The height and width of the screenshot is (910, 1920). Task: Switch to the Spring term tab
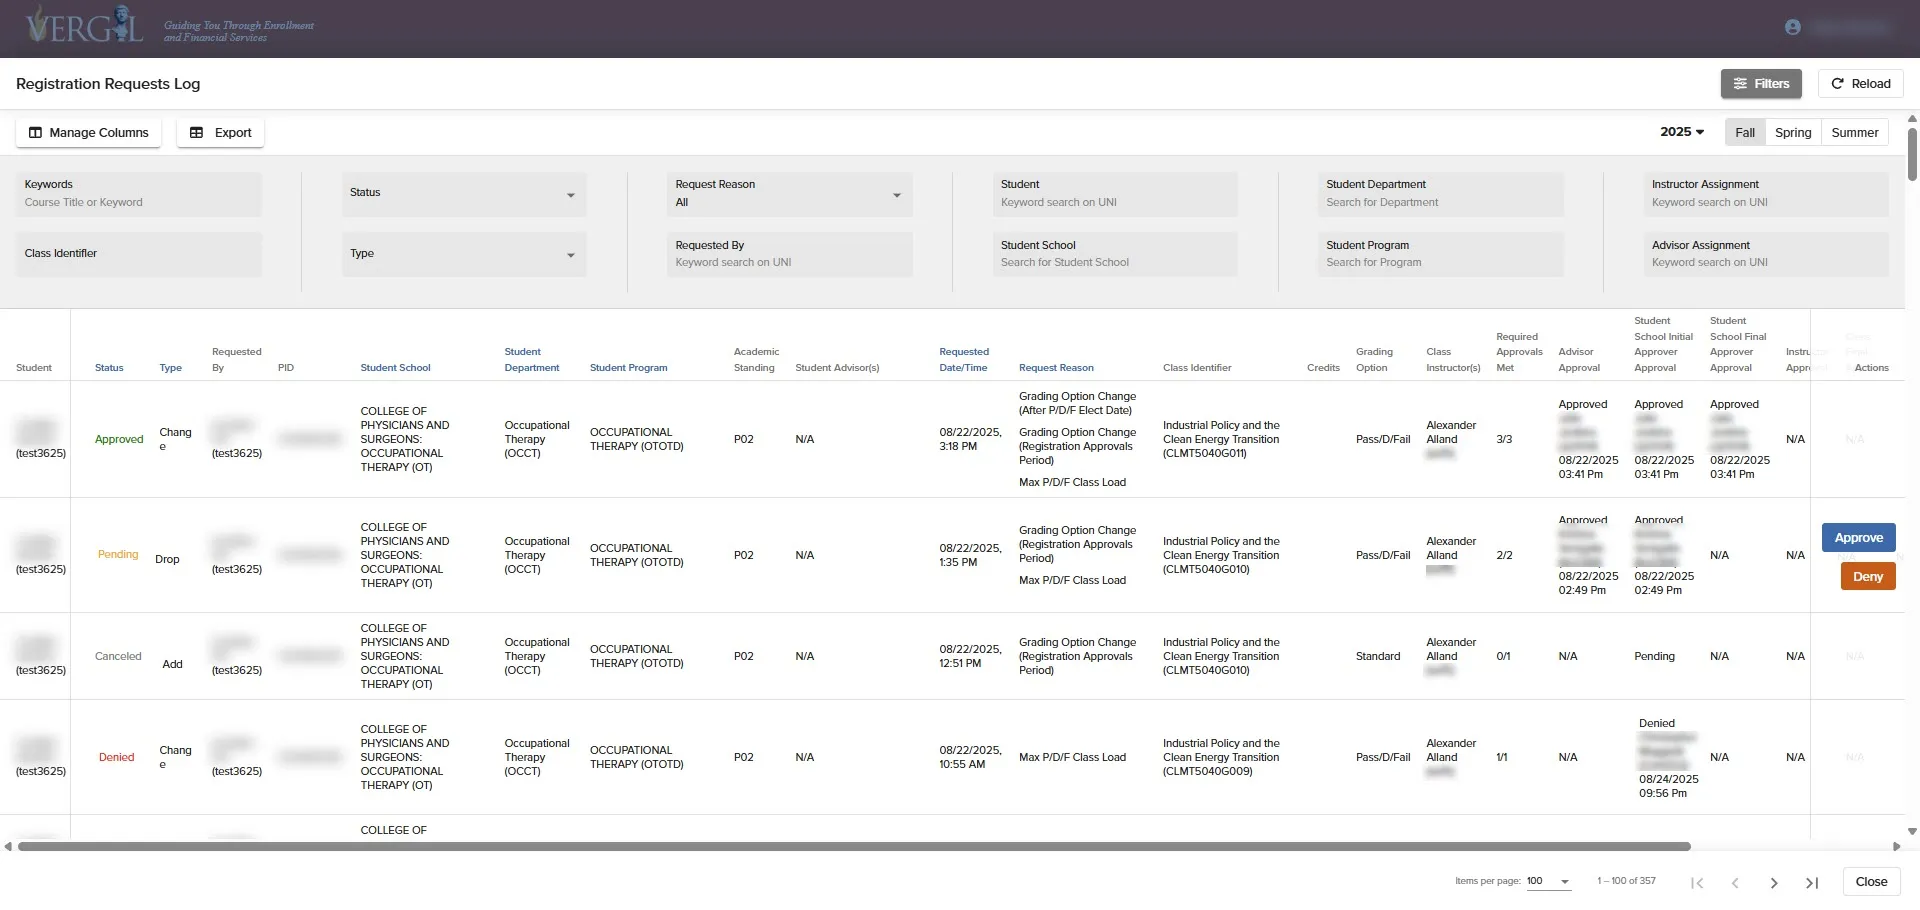click(x=1793, y=133)
